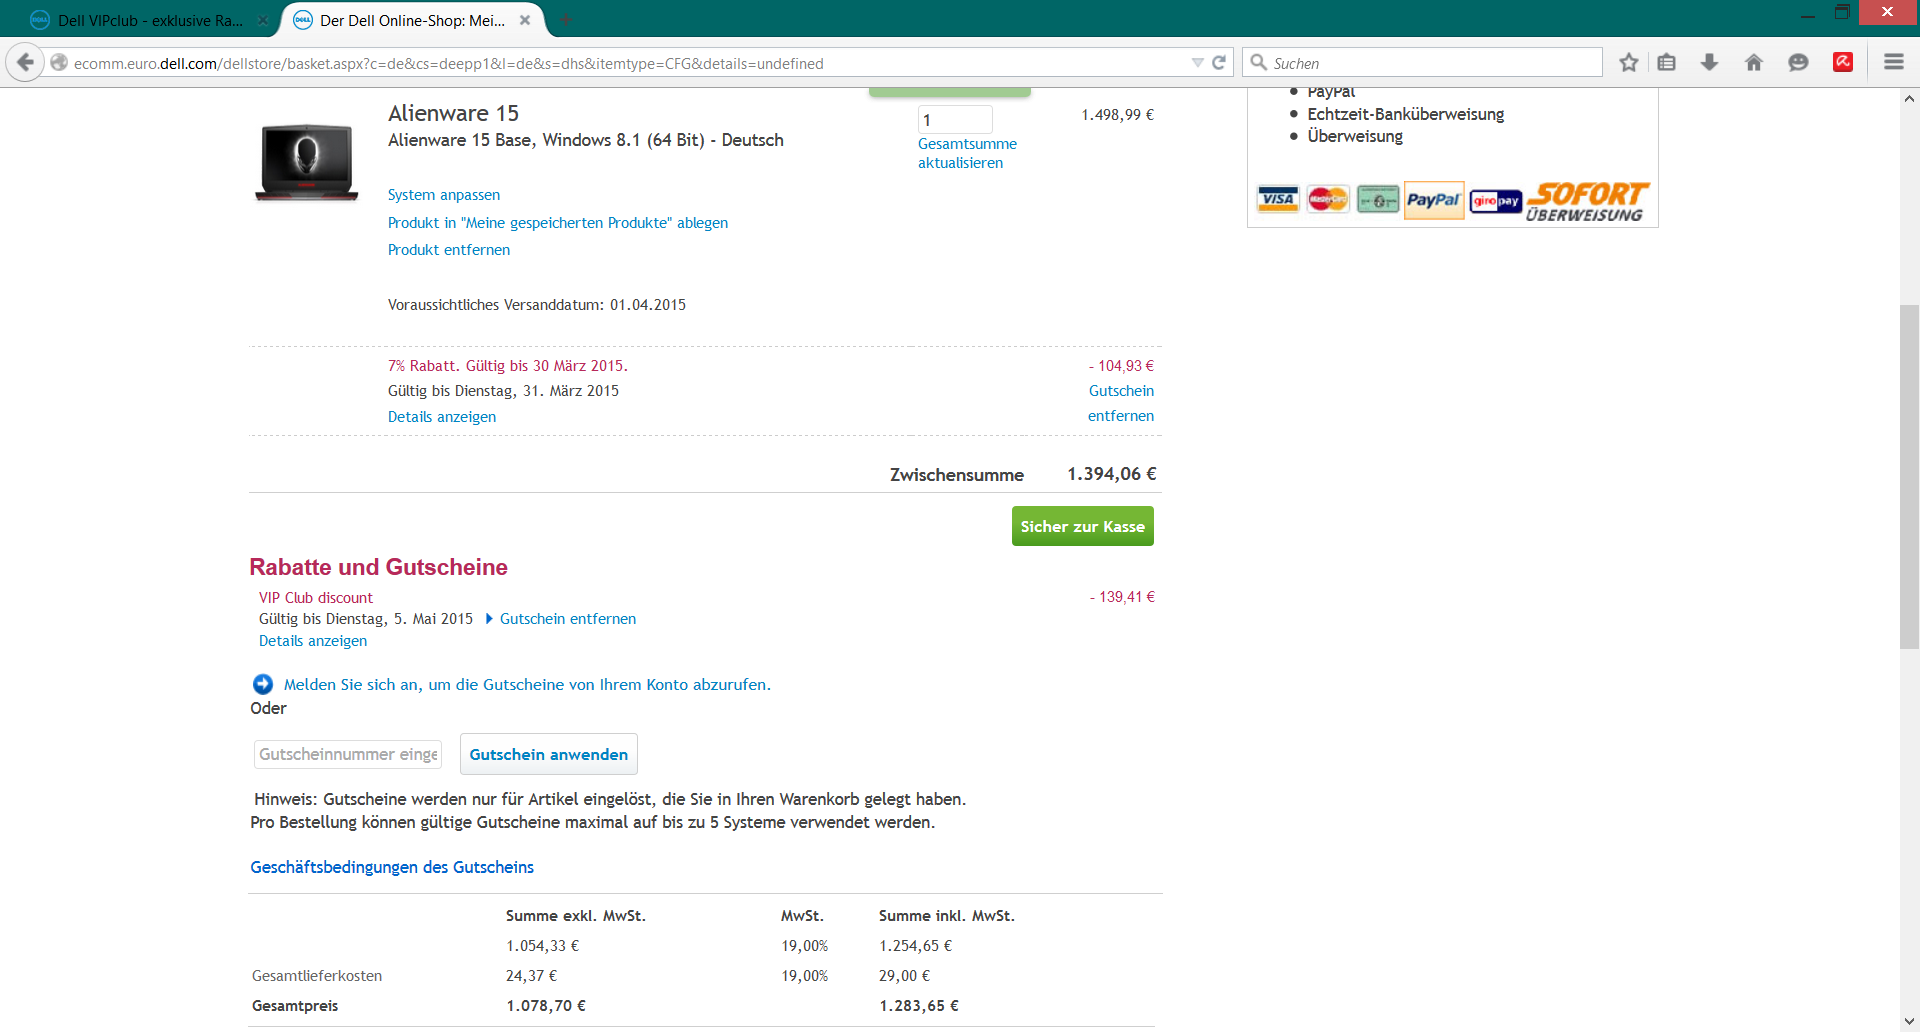
Task: Open the downloads arrow icon
Action: pos(1710,62)
